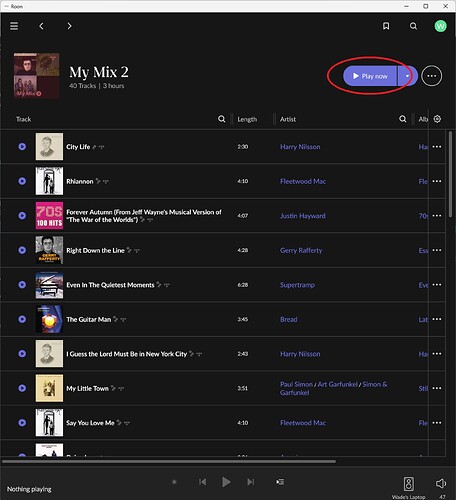Open more options for Rhiannon
The width and height of the screenshot is (456, 500).
(437, 181)
